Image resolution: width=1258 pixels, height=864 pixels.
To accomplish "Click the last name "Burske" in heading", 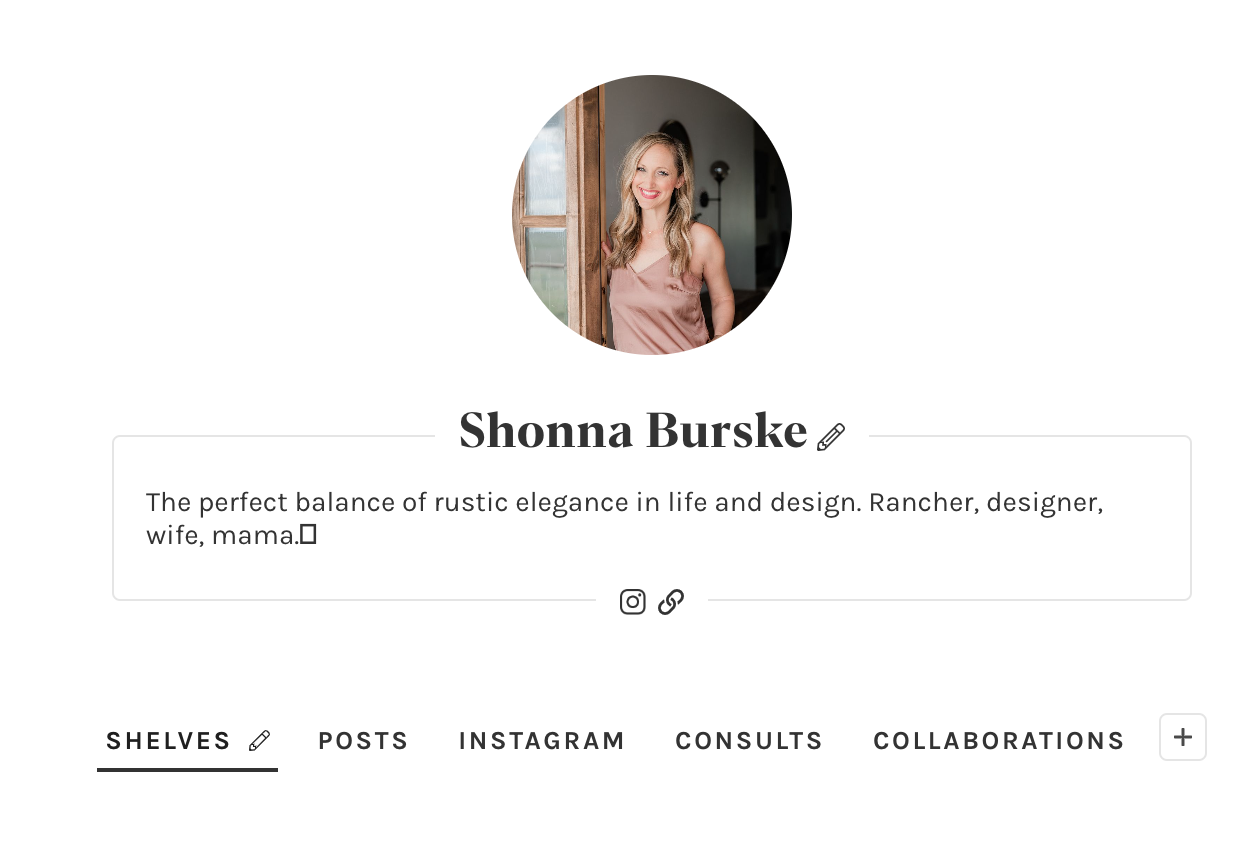I will pyautogui.click(x=727, y=431).
